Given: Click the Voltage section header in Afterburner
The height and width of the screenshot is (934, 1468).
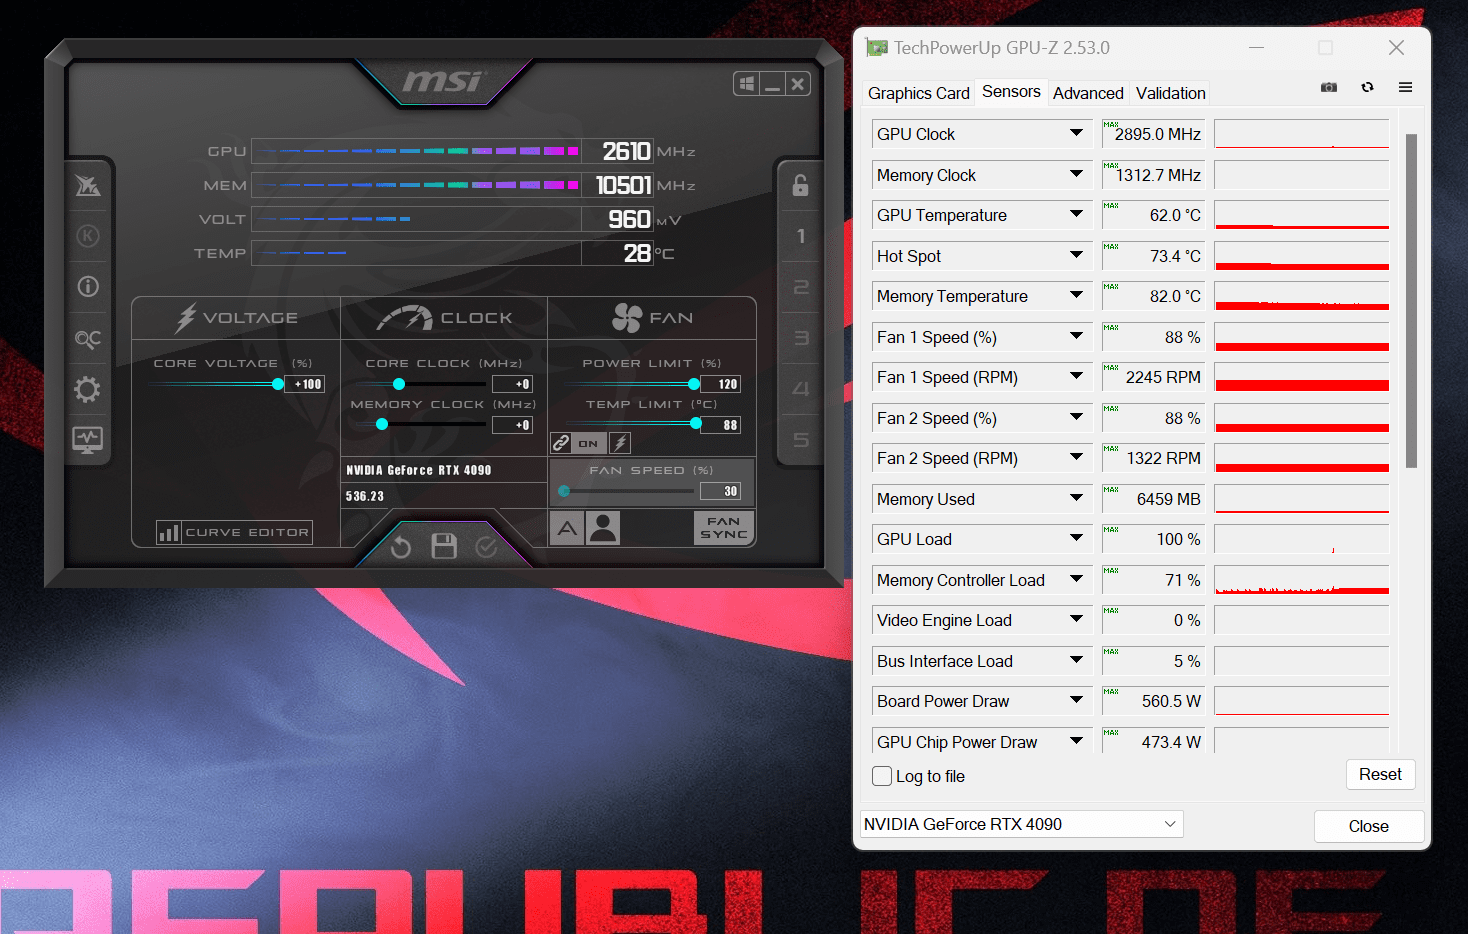Looking at the screenshot, I should click(237, 318).
